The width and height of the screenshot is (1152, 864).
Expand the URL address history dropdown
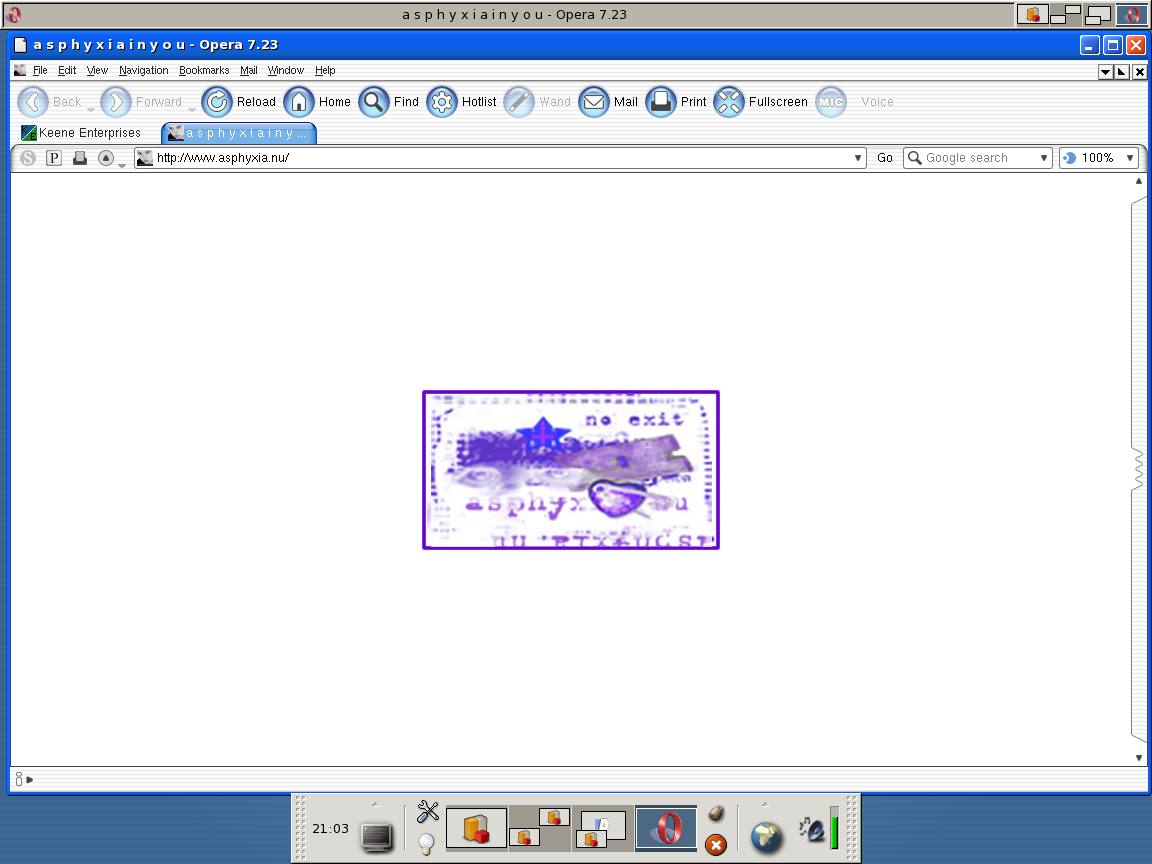pyautogui.click(x=857, y=158)
